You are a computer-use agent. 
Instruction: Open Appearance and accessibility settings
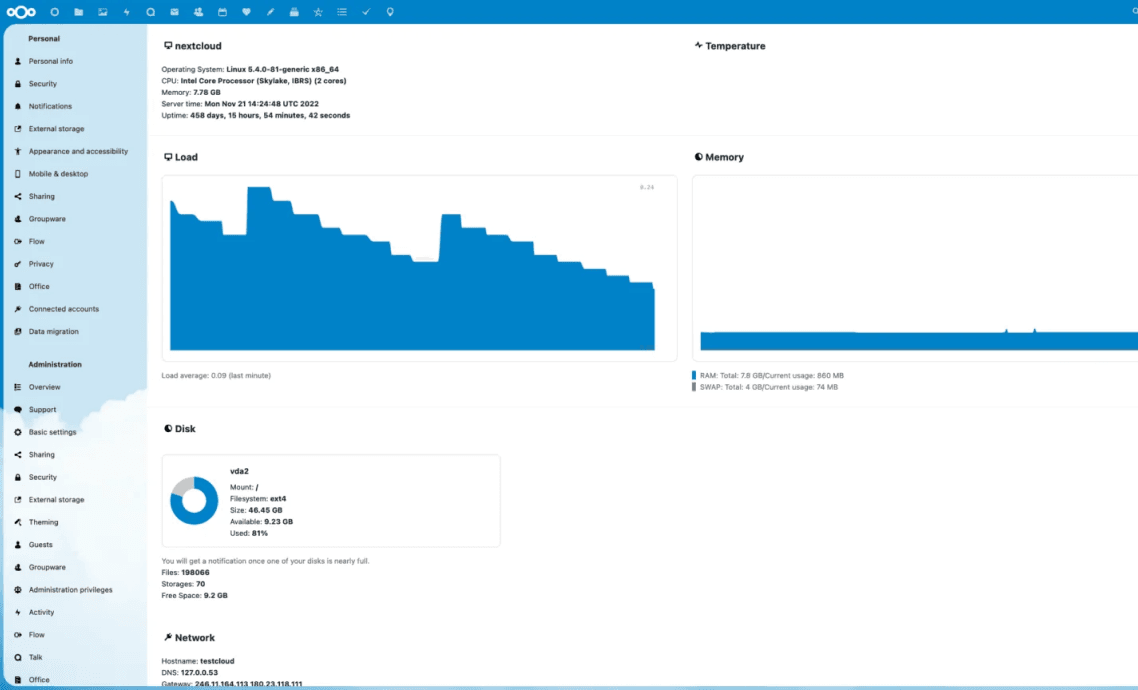pyautogui.click(x=78, y=151)
